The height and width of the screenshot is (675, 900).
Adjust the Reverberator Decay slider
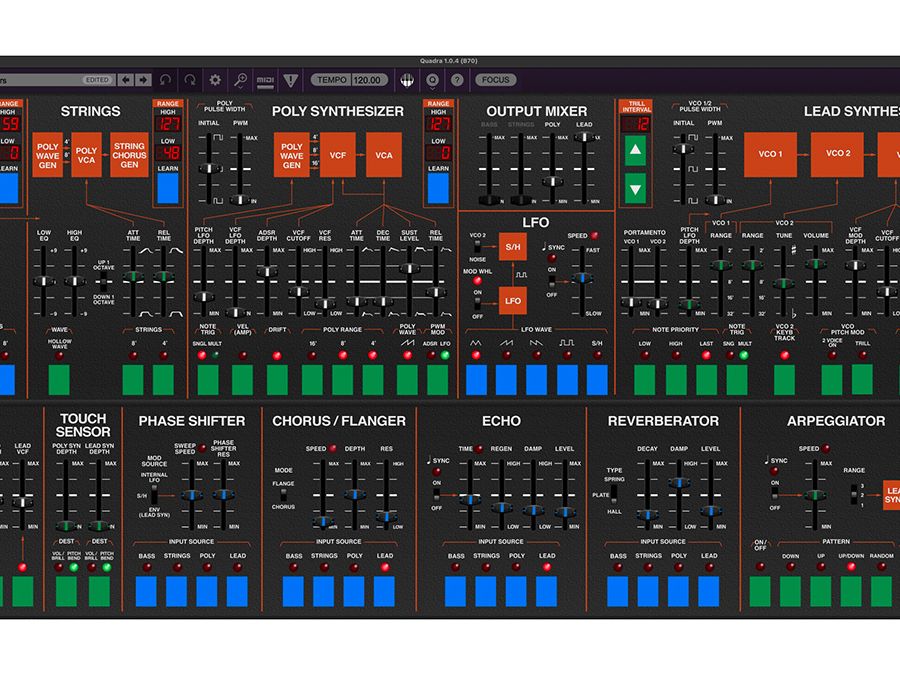[x=647, y=515]
